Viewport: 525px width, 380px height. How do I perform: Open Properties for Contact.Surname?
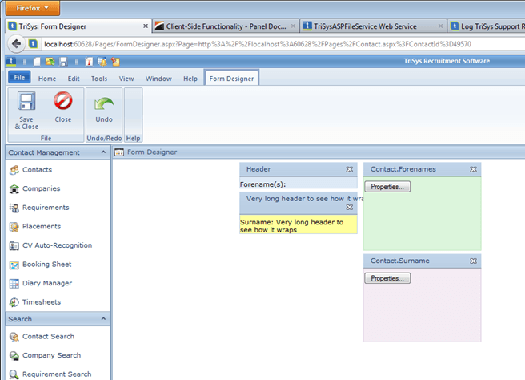[x=387, y=278]
